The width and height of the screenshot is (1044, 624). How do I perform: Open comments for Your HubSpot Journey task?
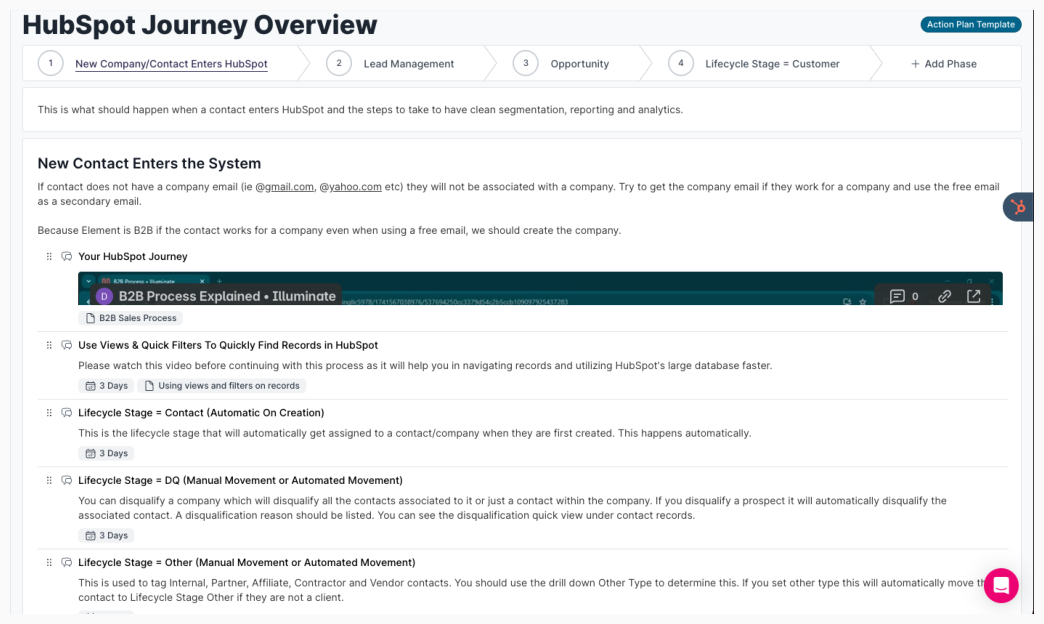pos(67,256)
